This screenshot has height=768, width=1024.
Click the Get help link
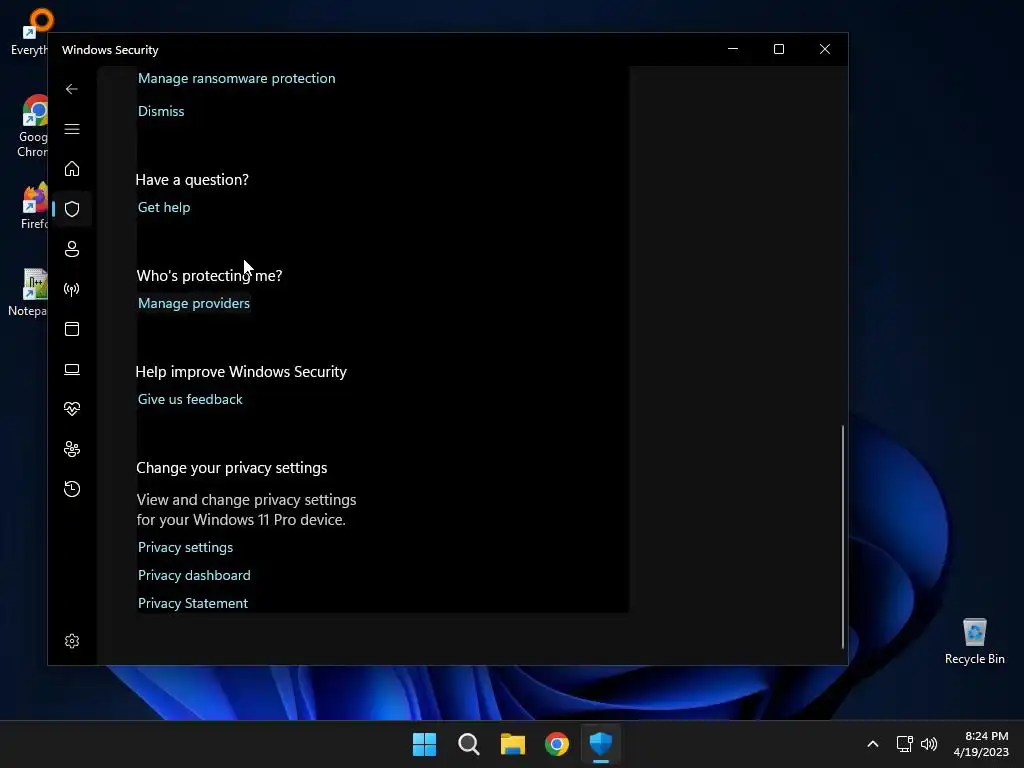click(164, 207)
